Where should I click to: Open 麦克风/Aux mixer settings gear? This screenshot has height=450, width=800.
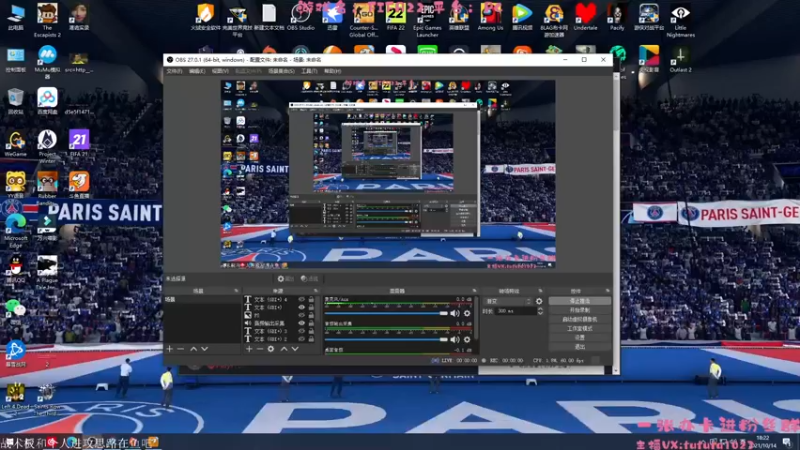[467, 313]
